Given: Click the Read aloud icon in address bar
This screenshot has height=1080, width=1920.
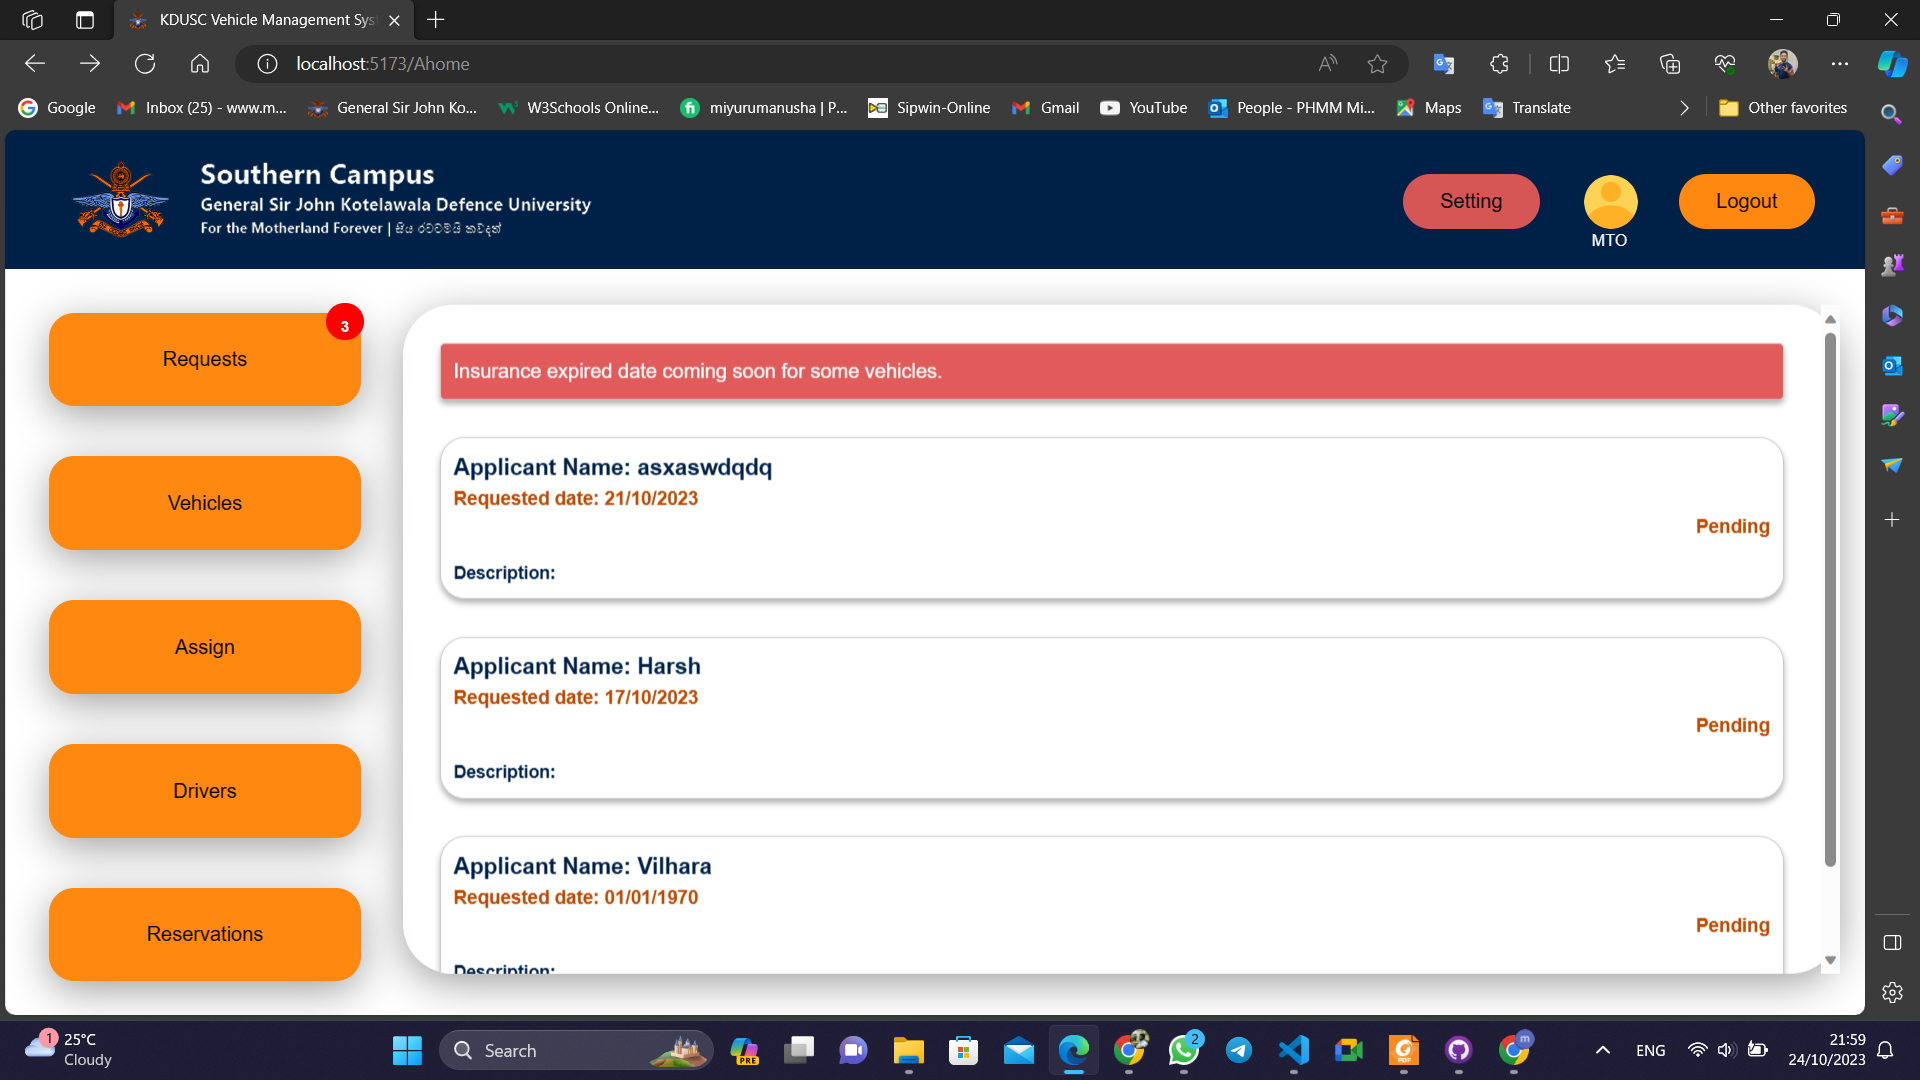Looking at the screenshot, I should (x=1327, y=64).
